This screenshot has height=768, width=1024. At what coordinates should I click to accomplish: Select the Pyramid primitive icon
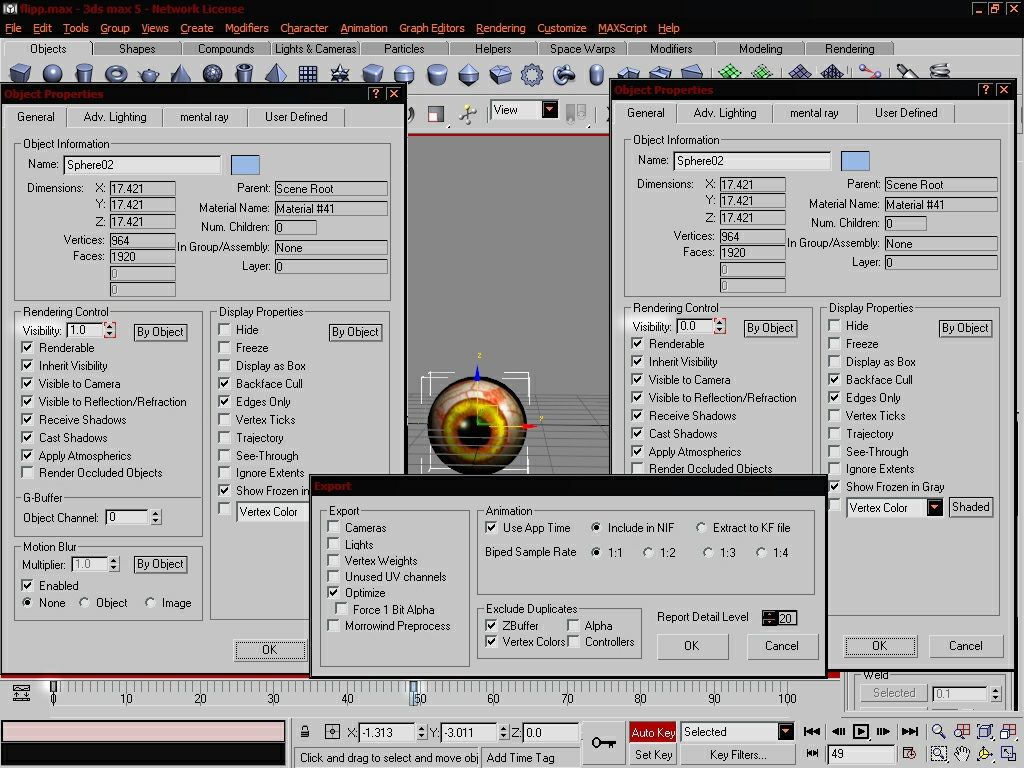(x=276, y=73)
